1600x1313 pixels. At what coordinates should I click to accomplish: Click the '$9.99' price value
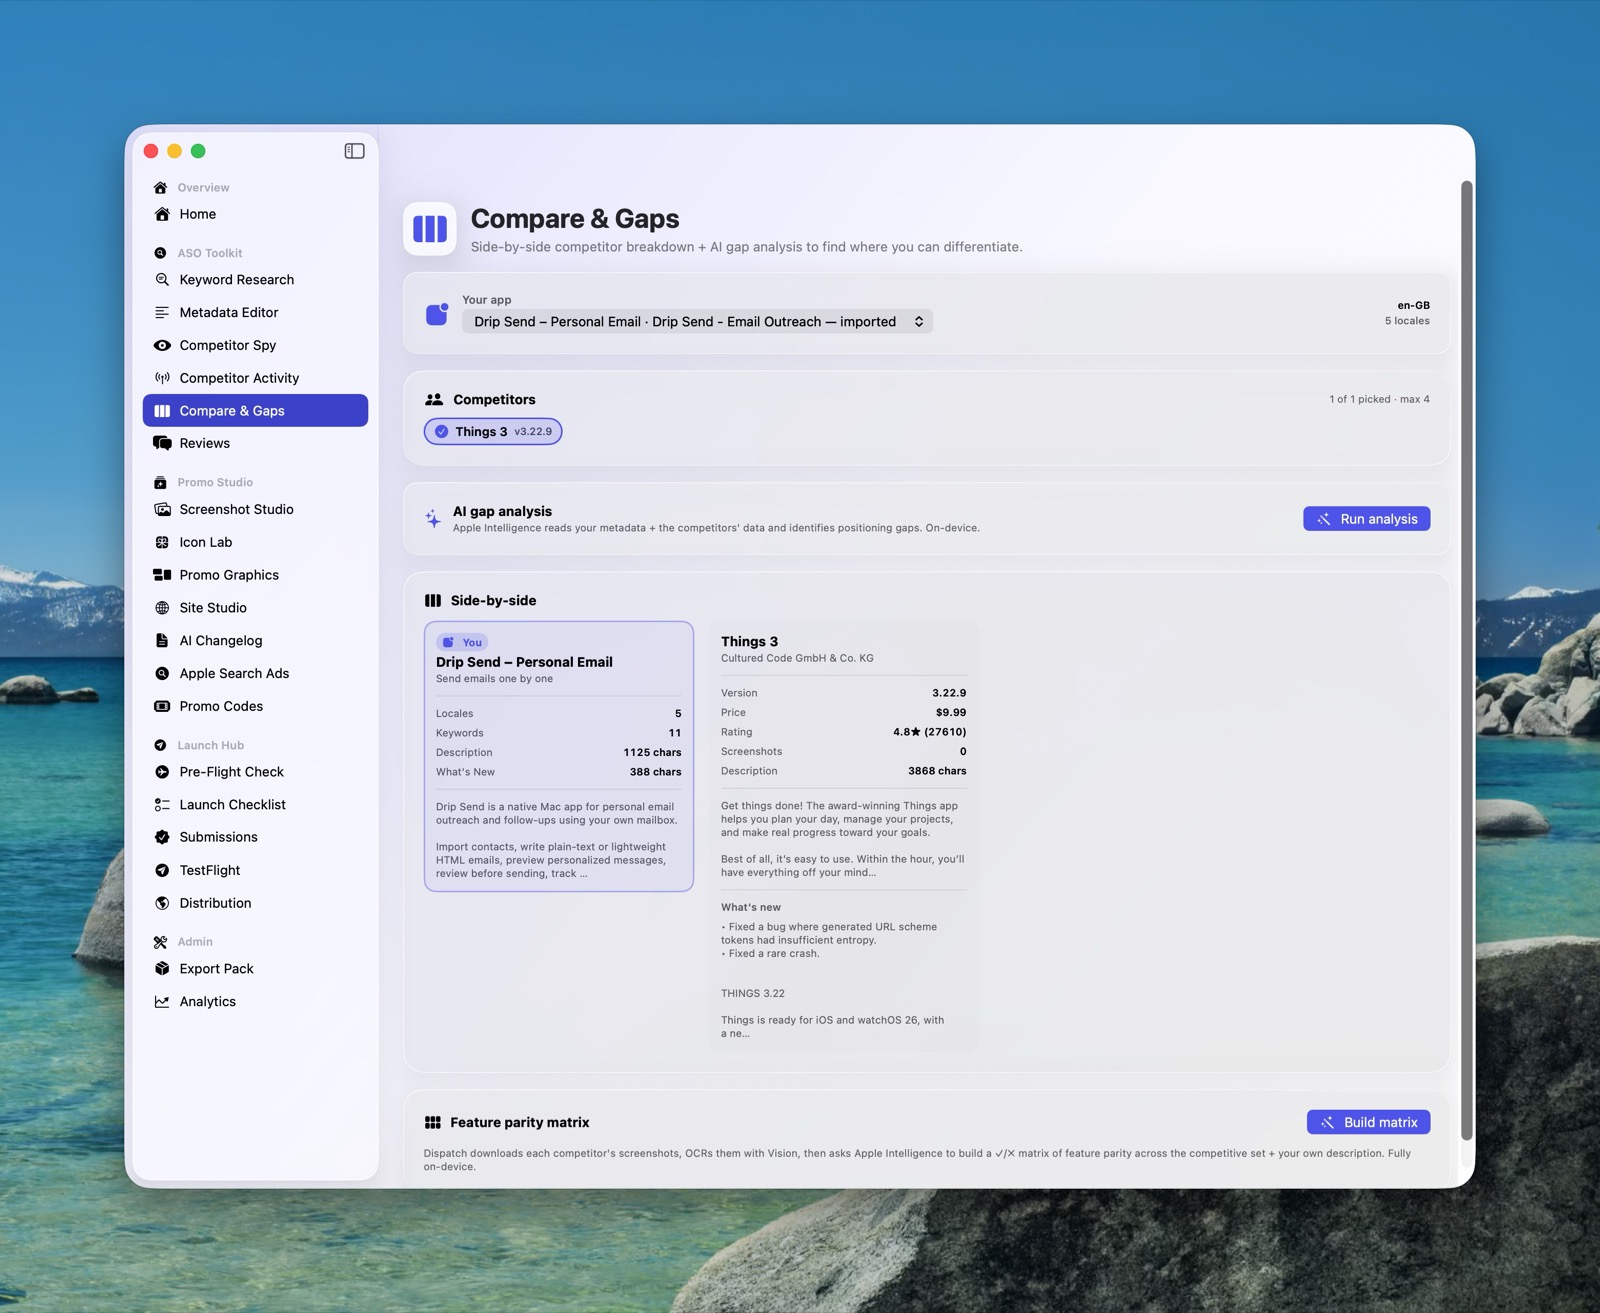point(951,713)
